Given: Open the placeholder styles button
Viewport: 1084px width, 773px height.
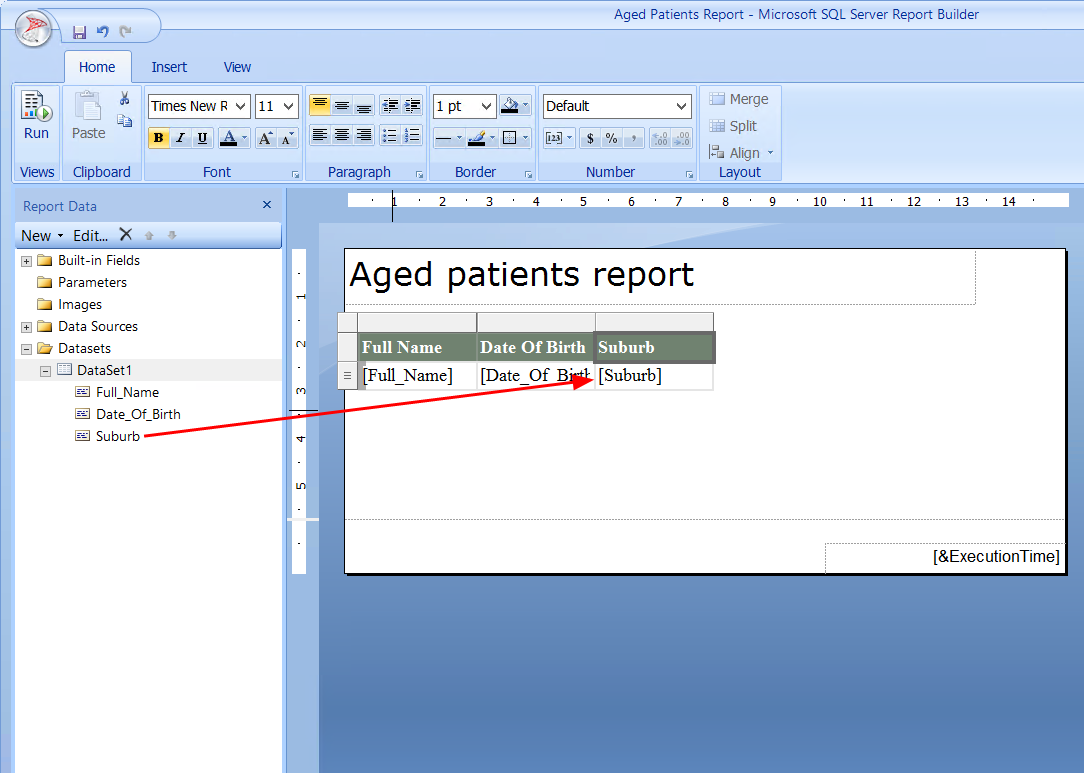Looking at the screenshot, I should pos(559,138).
